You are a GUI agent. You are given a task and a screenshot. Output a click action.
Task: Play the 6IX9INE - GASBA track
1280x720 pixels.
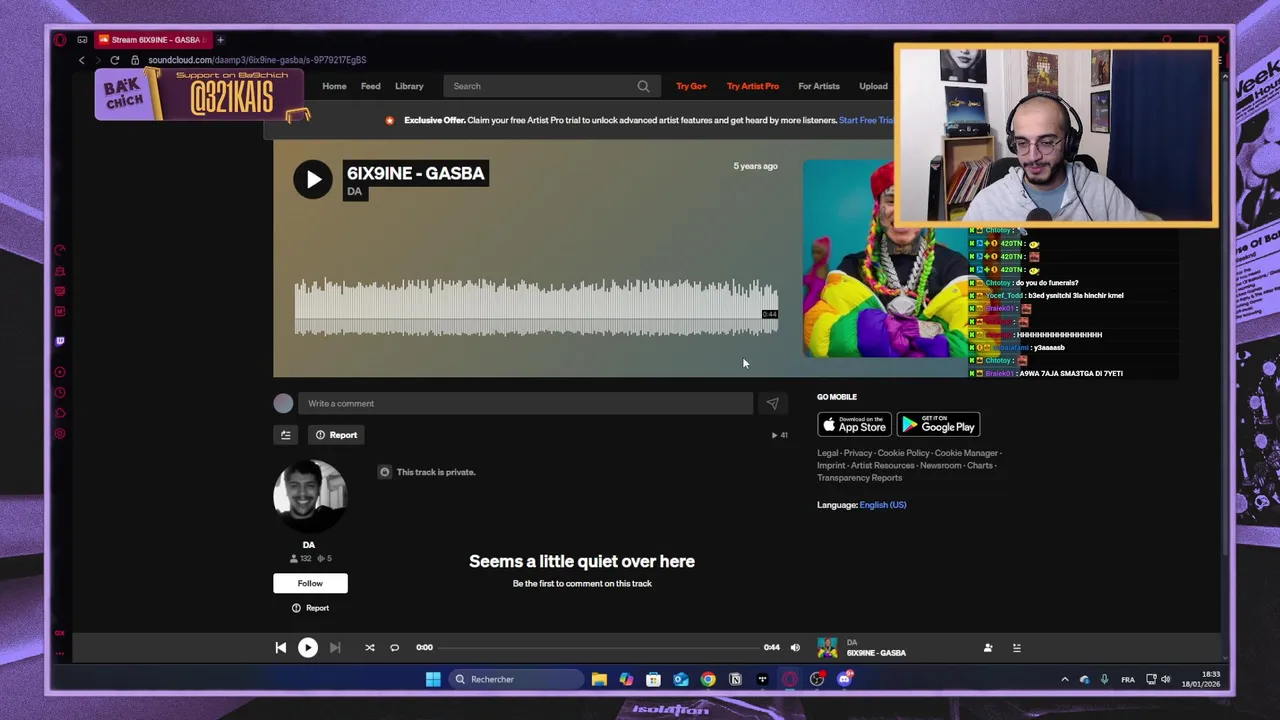point(312,179)
